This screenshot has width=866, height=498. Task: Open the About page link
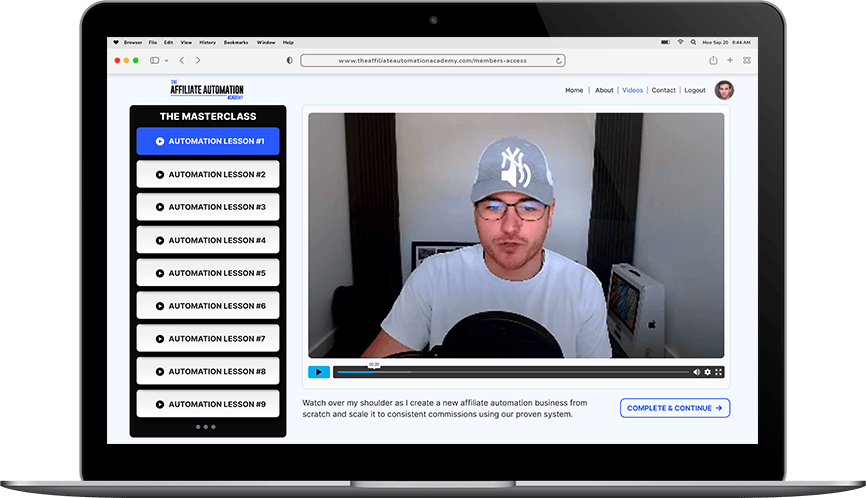click(604, 90)
